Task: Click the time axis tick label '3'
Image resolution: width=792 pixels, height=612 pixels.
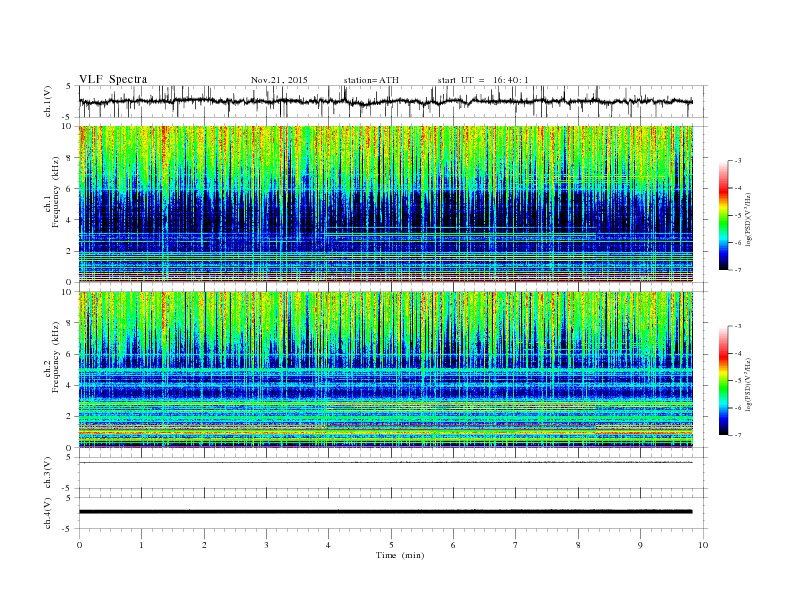Action: click(x=266, y=545)
